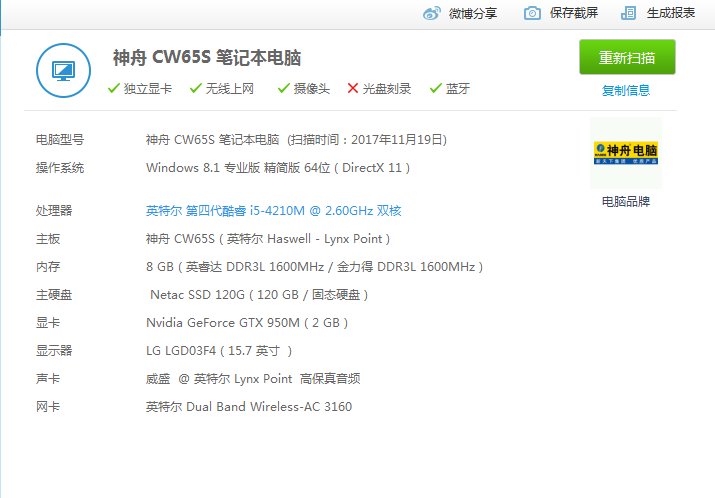Click the green 重新扫描 rescan button

click(627, 57)
